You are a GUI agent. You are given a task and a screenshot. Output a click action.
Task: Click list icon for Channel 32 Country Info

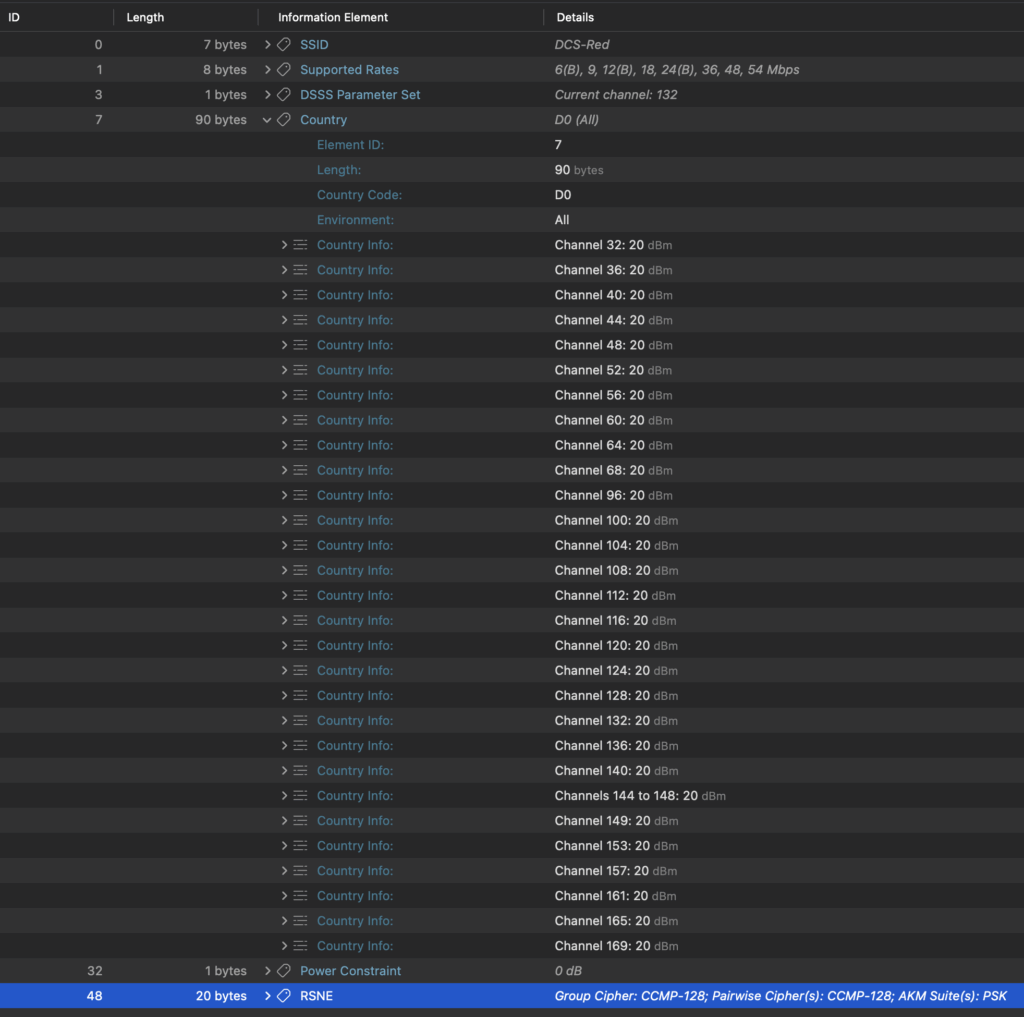pyautogui.click(x=300, y=245)
